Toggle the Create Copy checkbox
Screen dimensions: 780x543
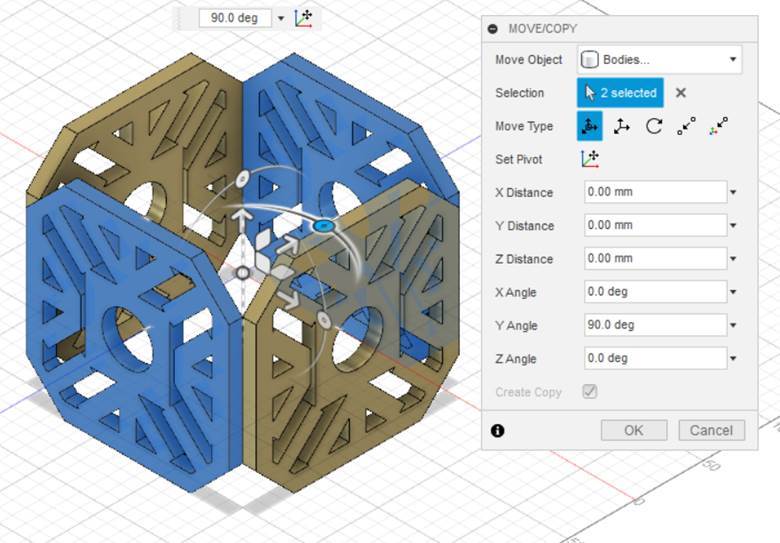tap(589, 392)
